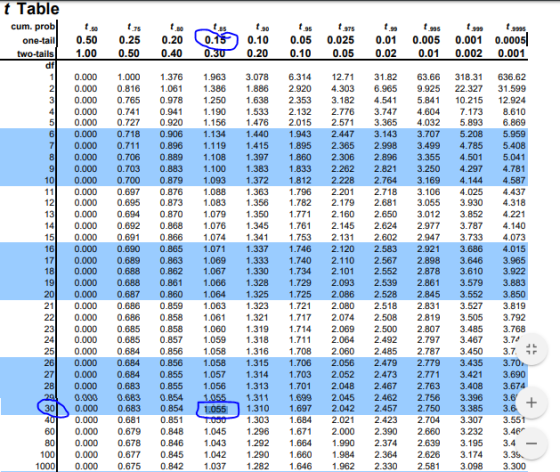This screenshot has height=472, width=560.
Task: Click value 2.042 in df 30 row
Action: point(342,408)
